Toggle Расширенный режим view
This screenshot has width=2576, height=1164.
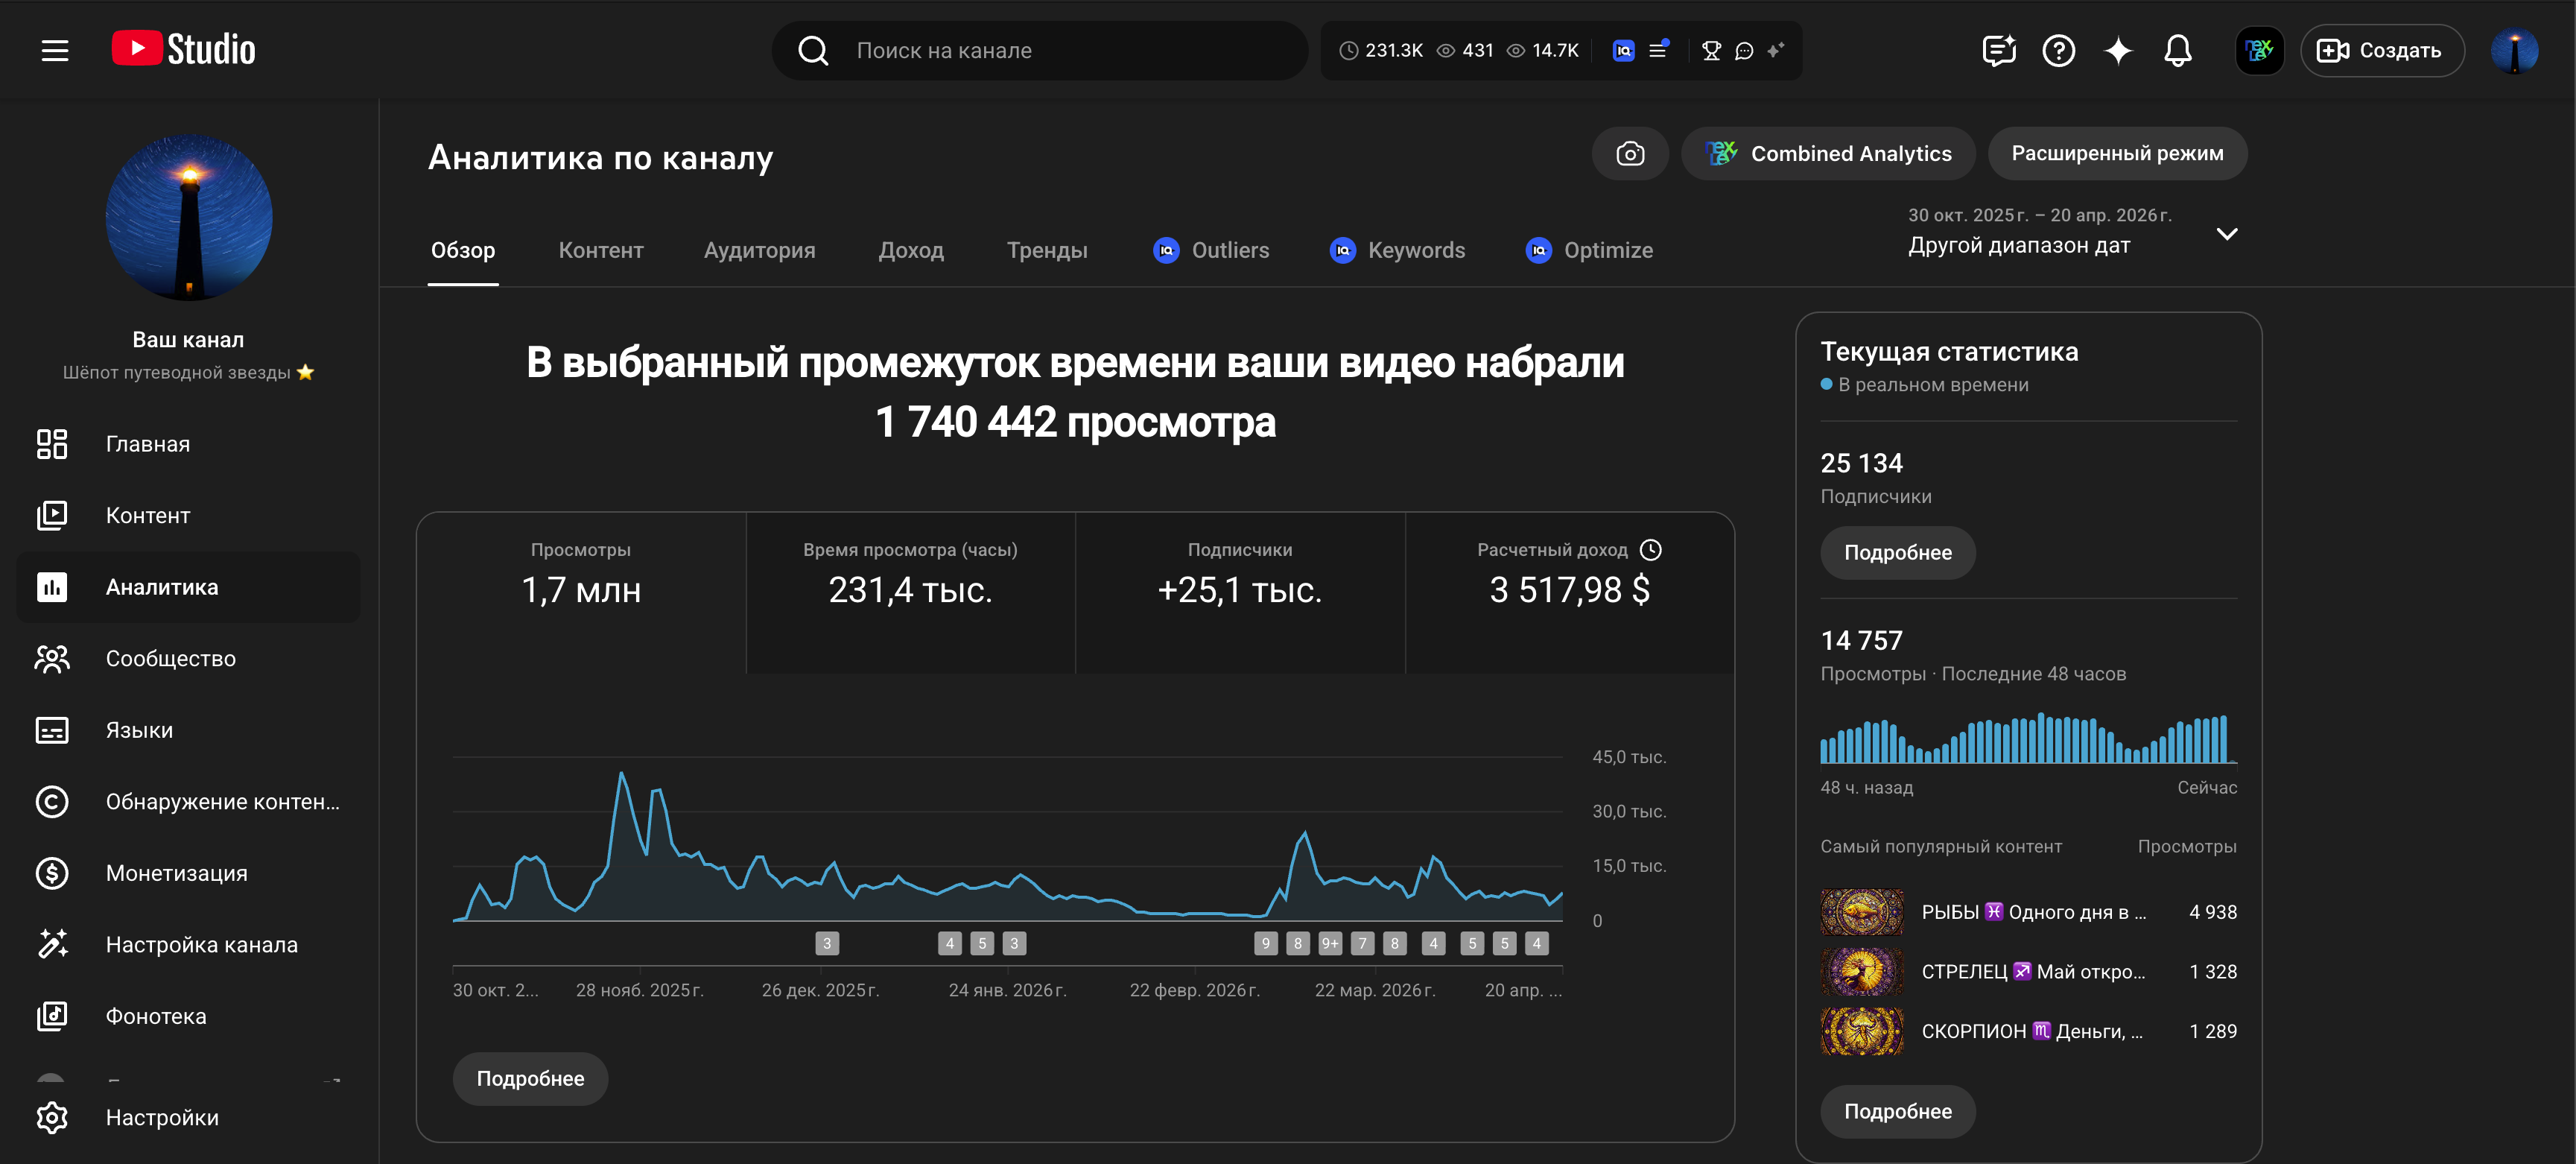2117,154
